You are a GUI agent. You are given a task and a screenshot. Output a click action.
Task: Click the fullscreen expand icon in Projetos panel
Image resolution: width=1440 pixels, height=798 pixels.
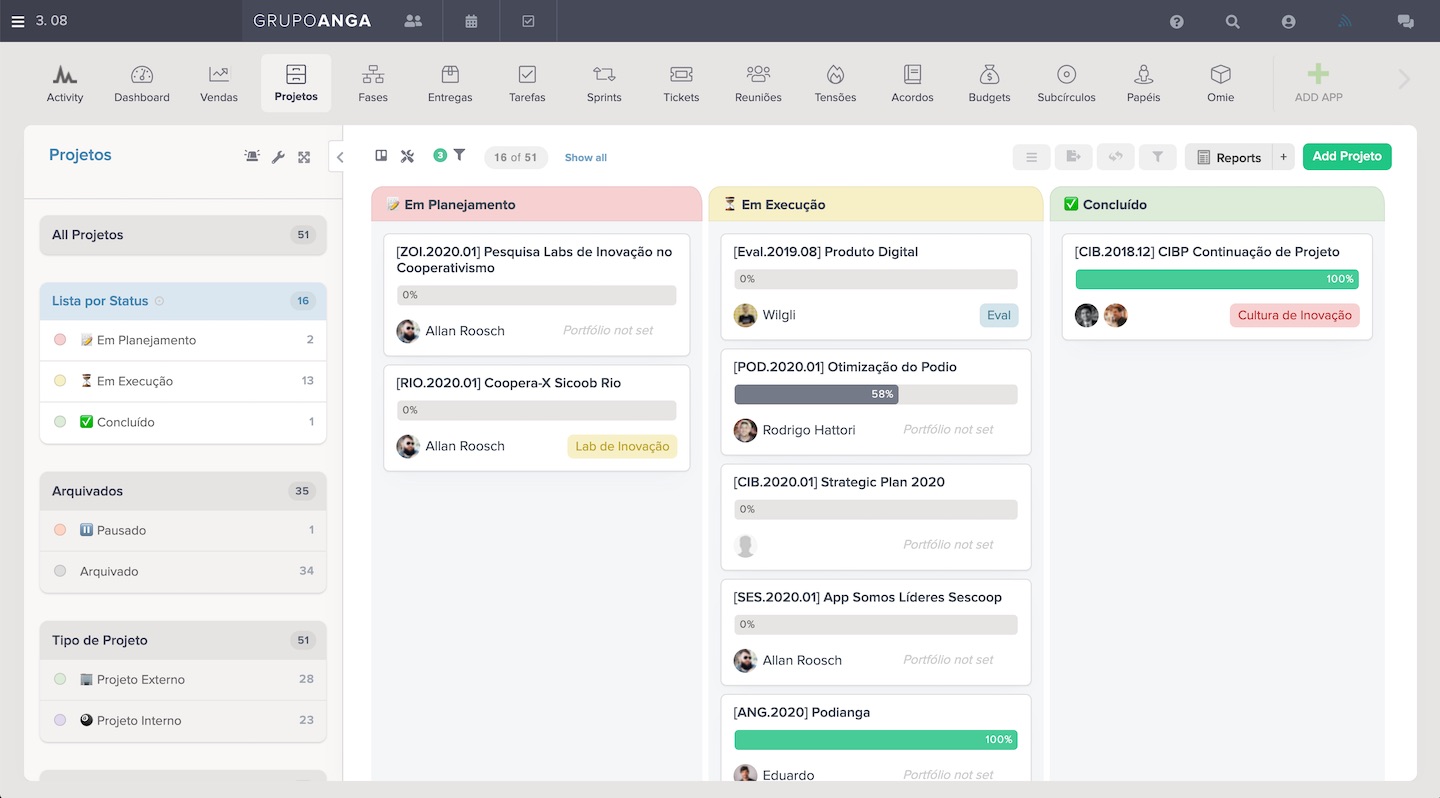point(304,157)
